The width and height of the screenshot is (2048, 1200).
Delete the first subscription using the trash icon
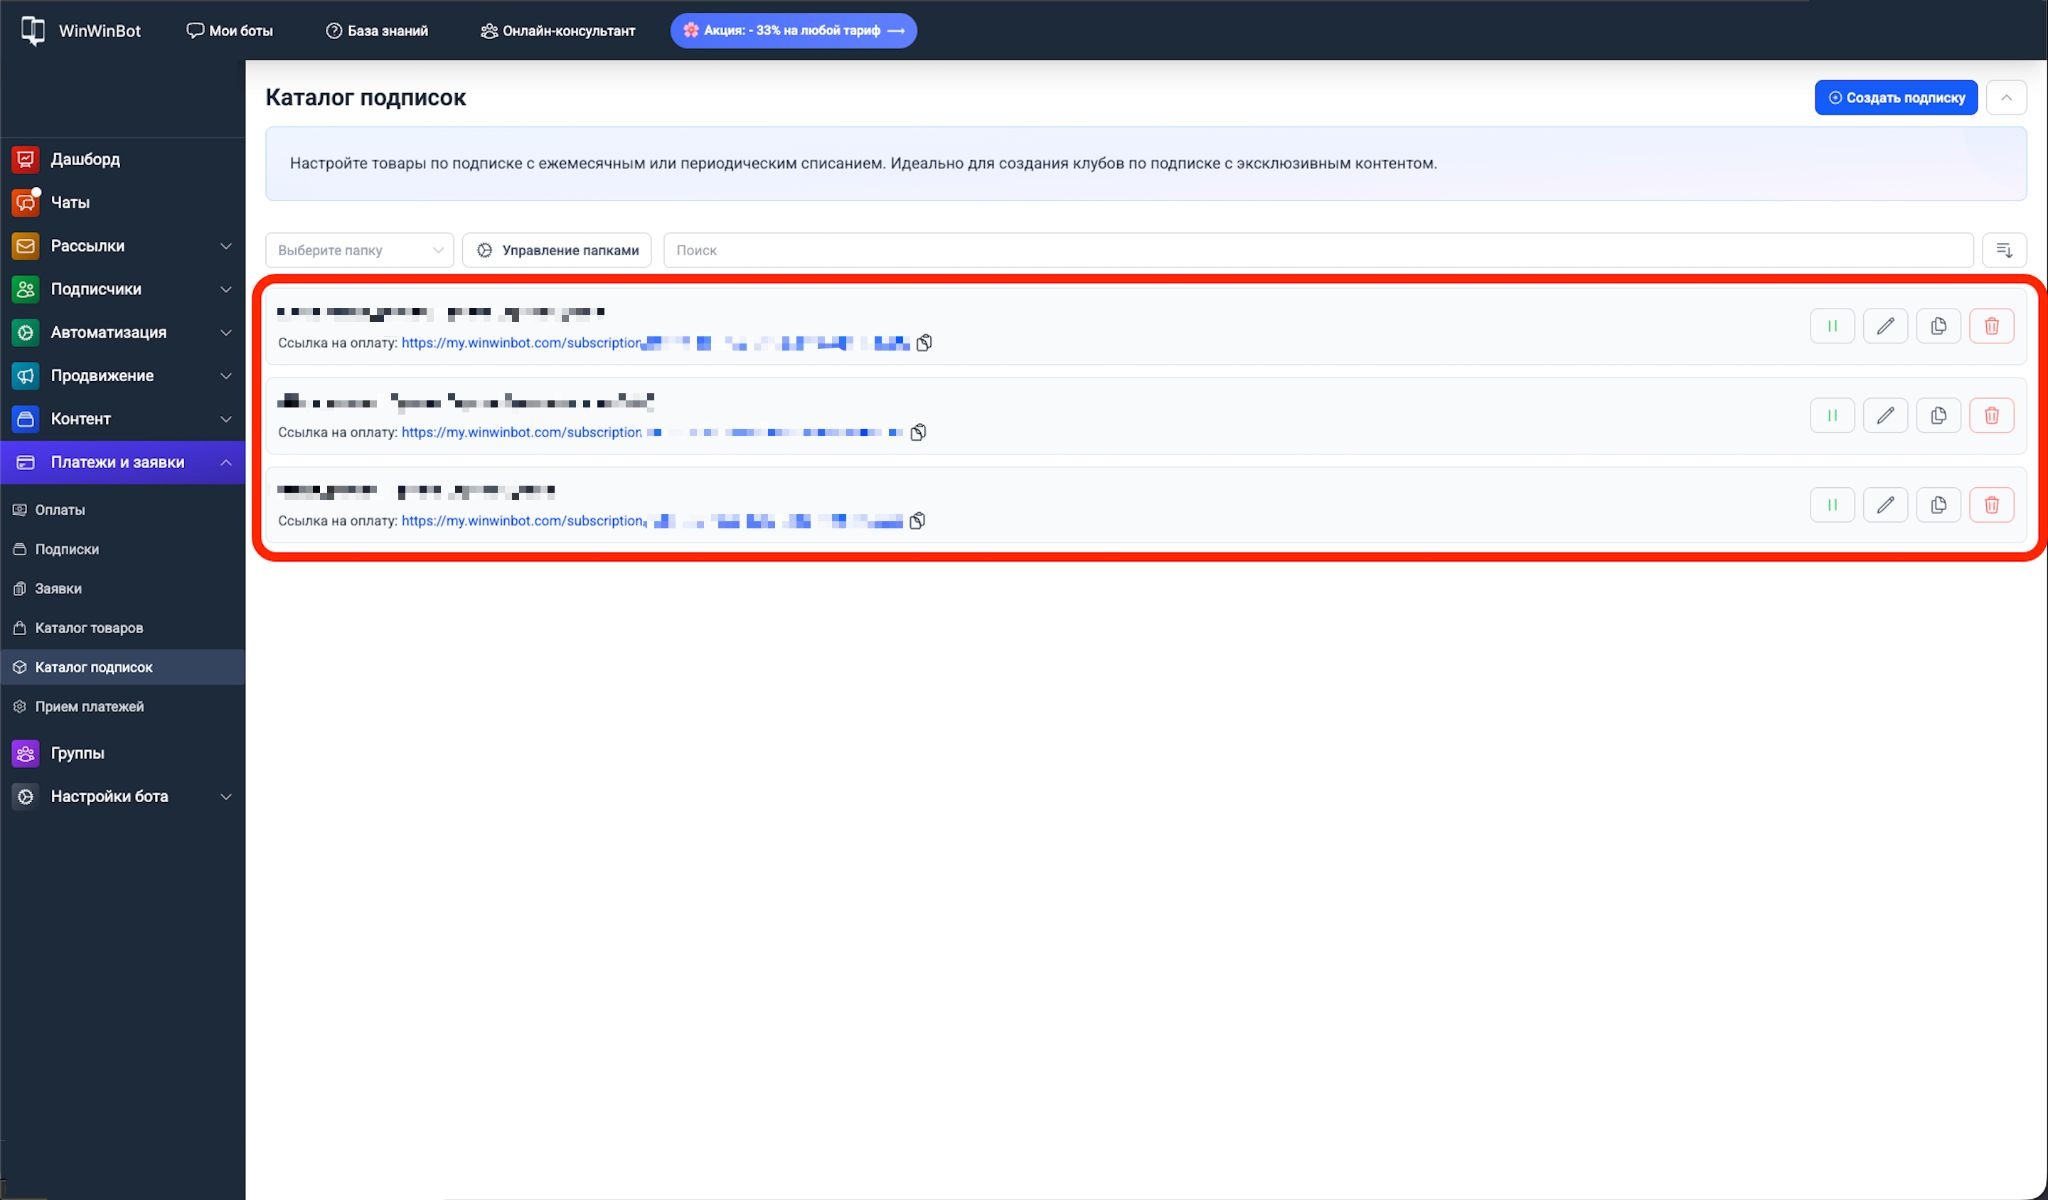tap(1991, 326)
